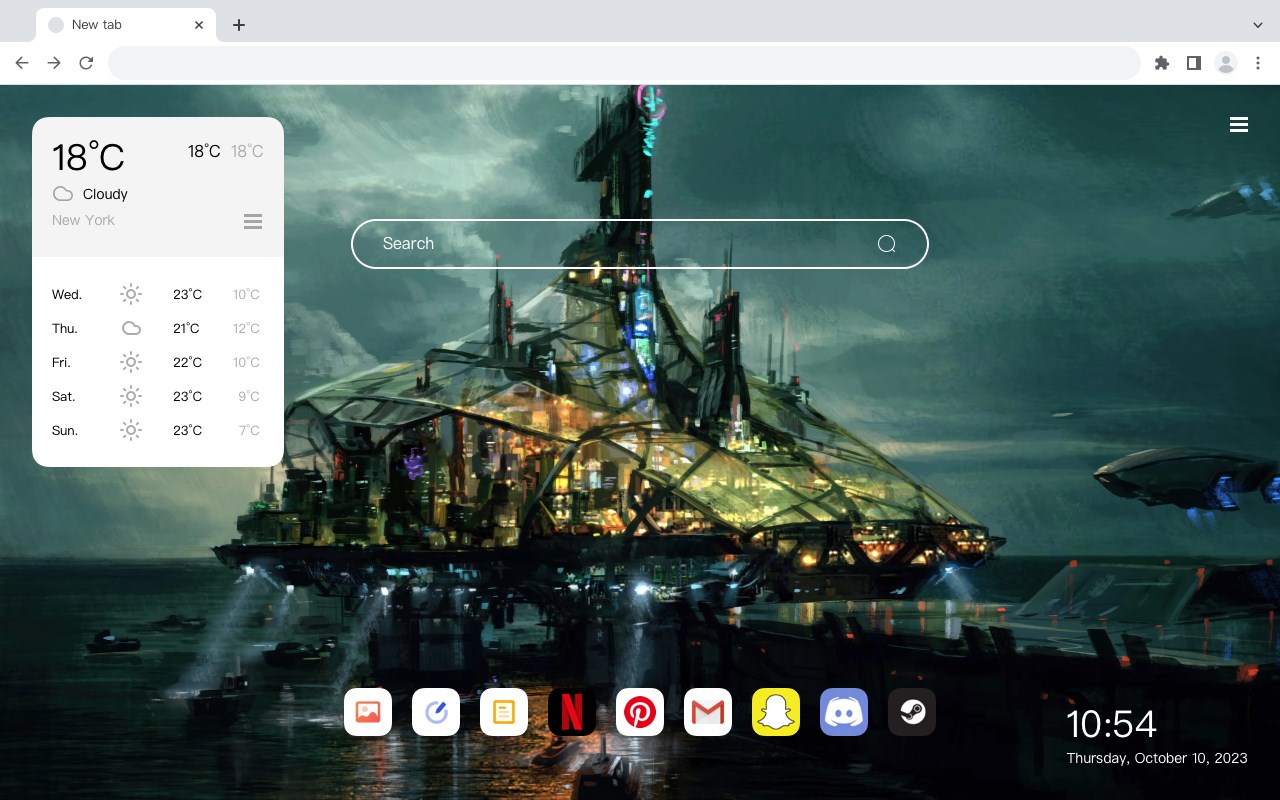Screen dimensions: 1280x800
Task: Open the Chrome profile avatar
Action: [x=1226, y=63]
